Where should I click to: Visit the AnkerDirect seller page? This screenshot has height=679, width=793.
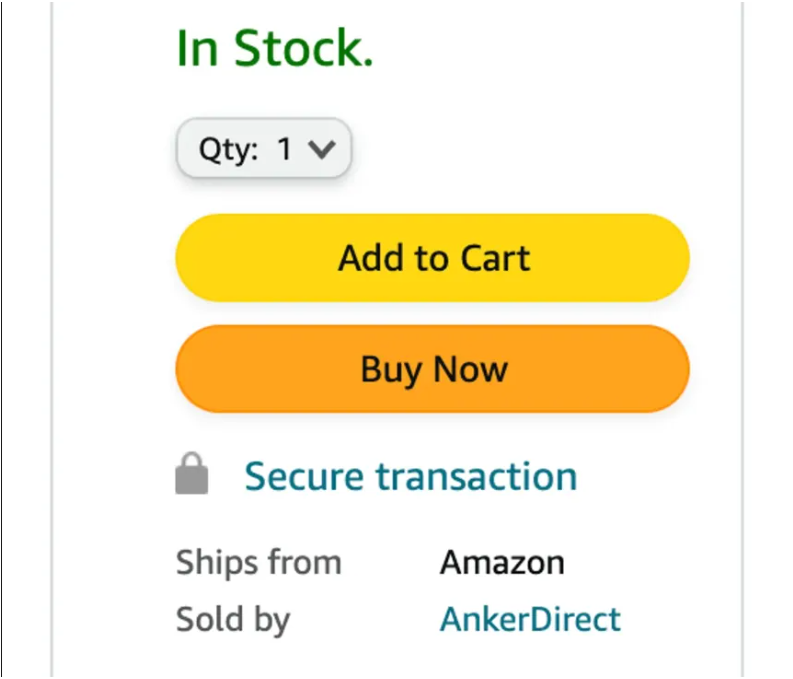[x=530, y=619]
